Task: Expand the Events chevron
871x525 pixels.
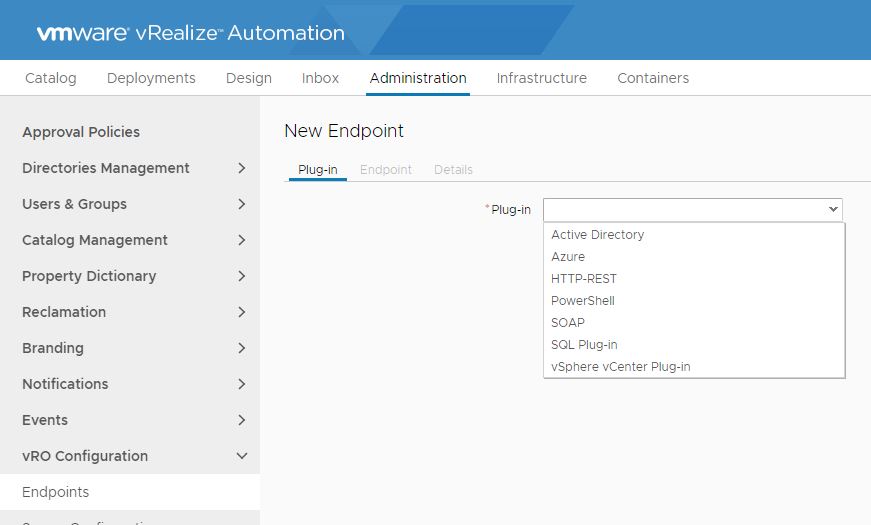Action: (242, 420)
